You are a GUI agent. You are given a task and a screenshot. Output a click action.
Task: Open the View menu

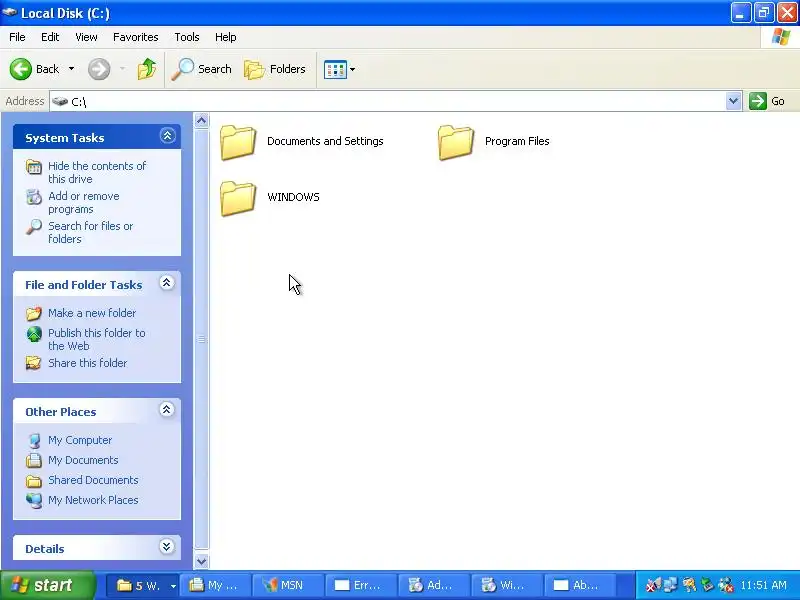tap(86, 37)
